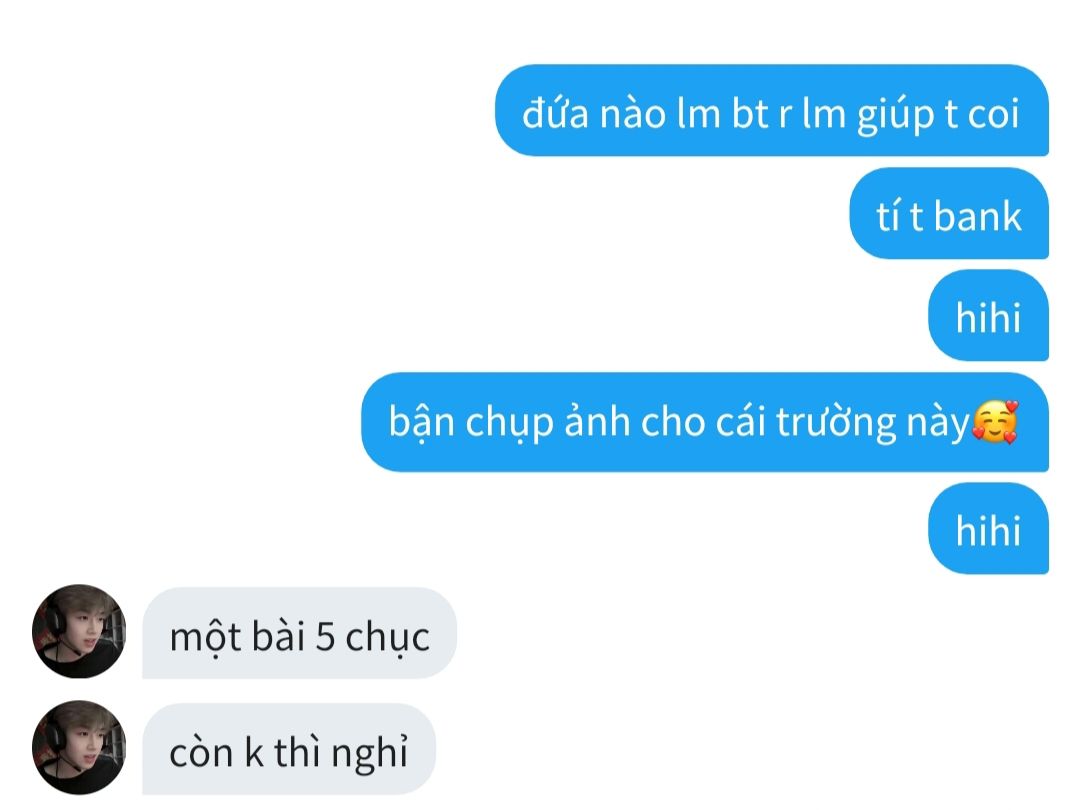Image resolution: width=1080 pixels, height=810 pixels.
Task: Open sender's avatar beside "một bài 5 chục"
Action: click(79, 632)
